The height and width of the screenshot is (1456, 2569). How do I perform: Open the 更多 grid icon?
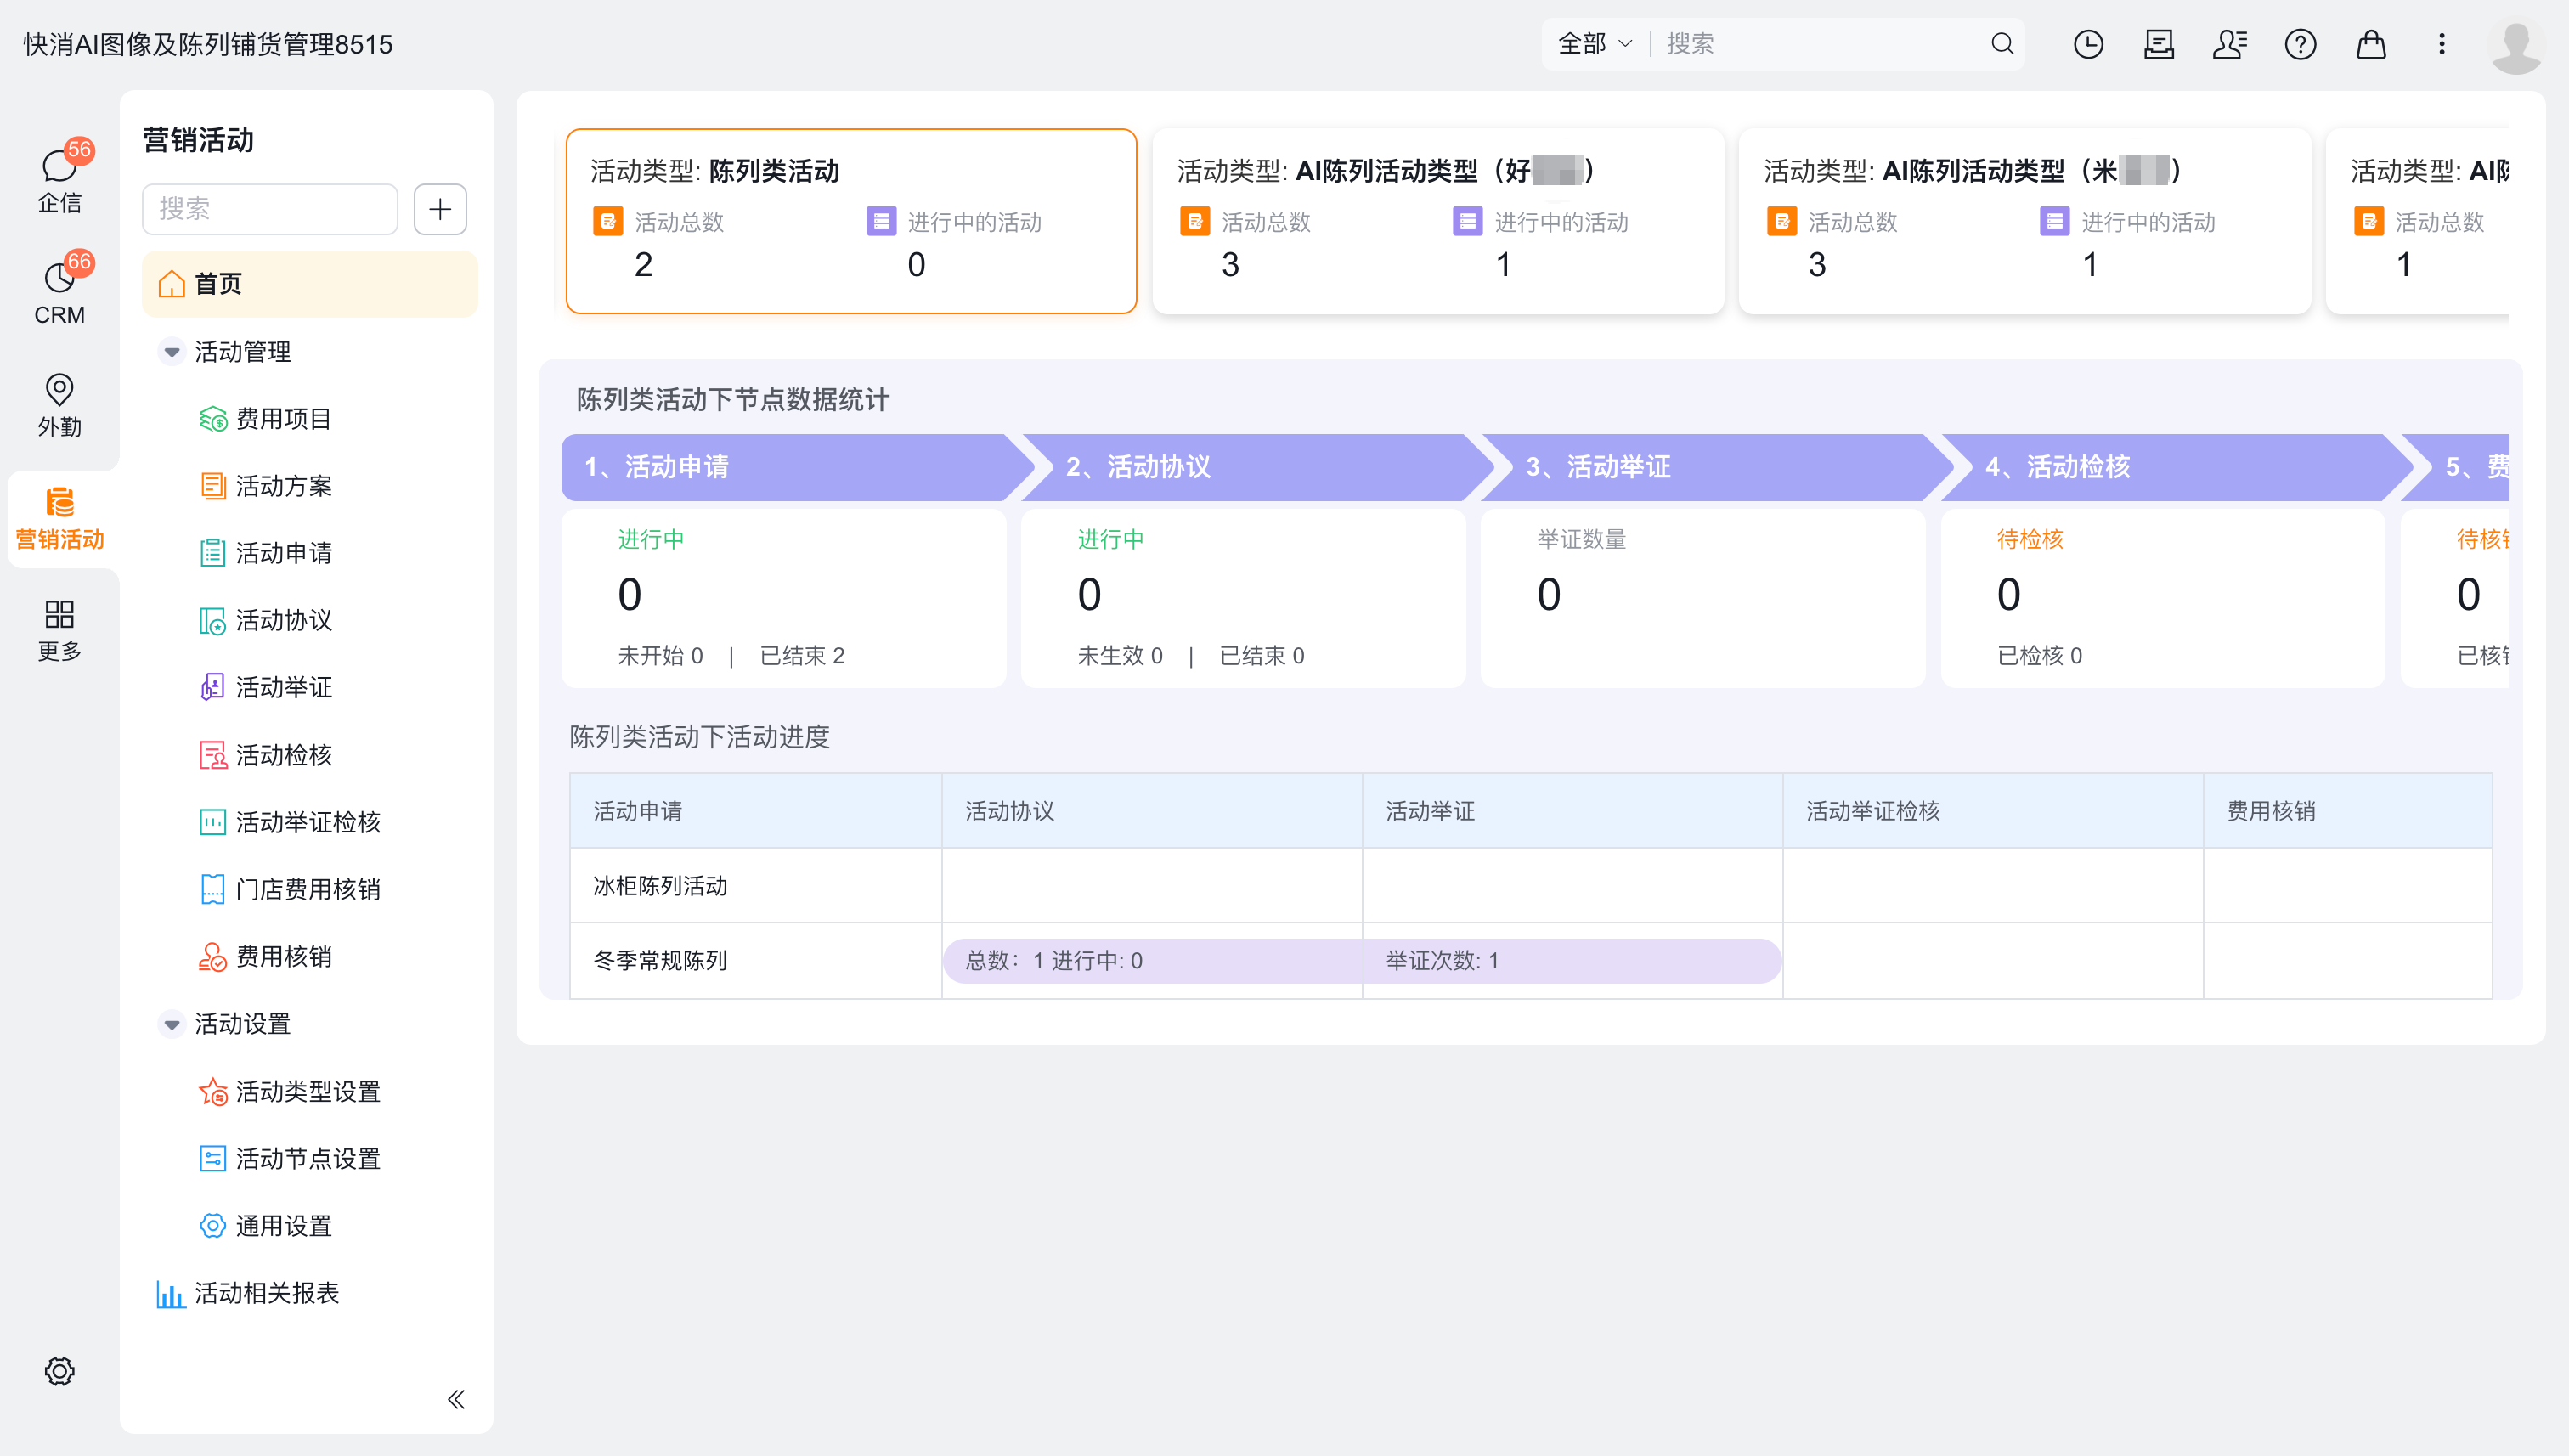[59, 630]
